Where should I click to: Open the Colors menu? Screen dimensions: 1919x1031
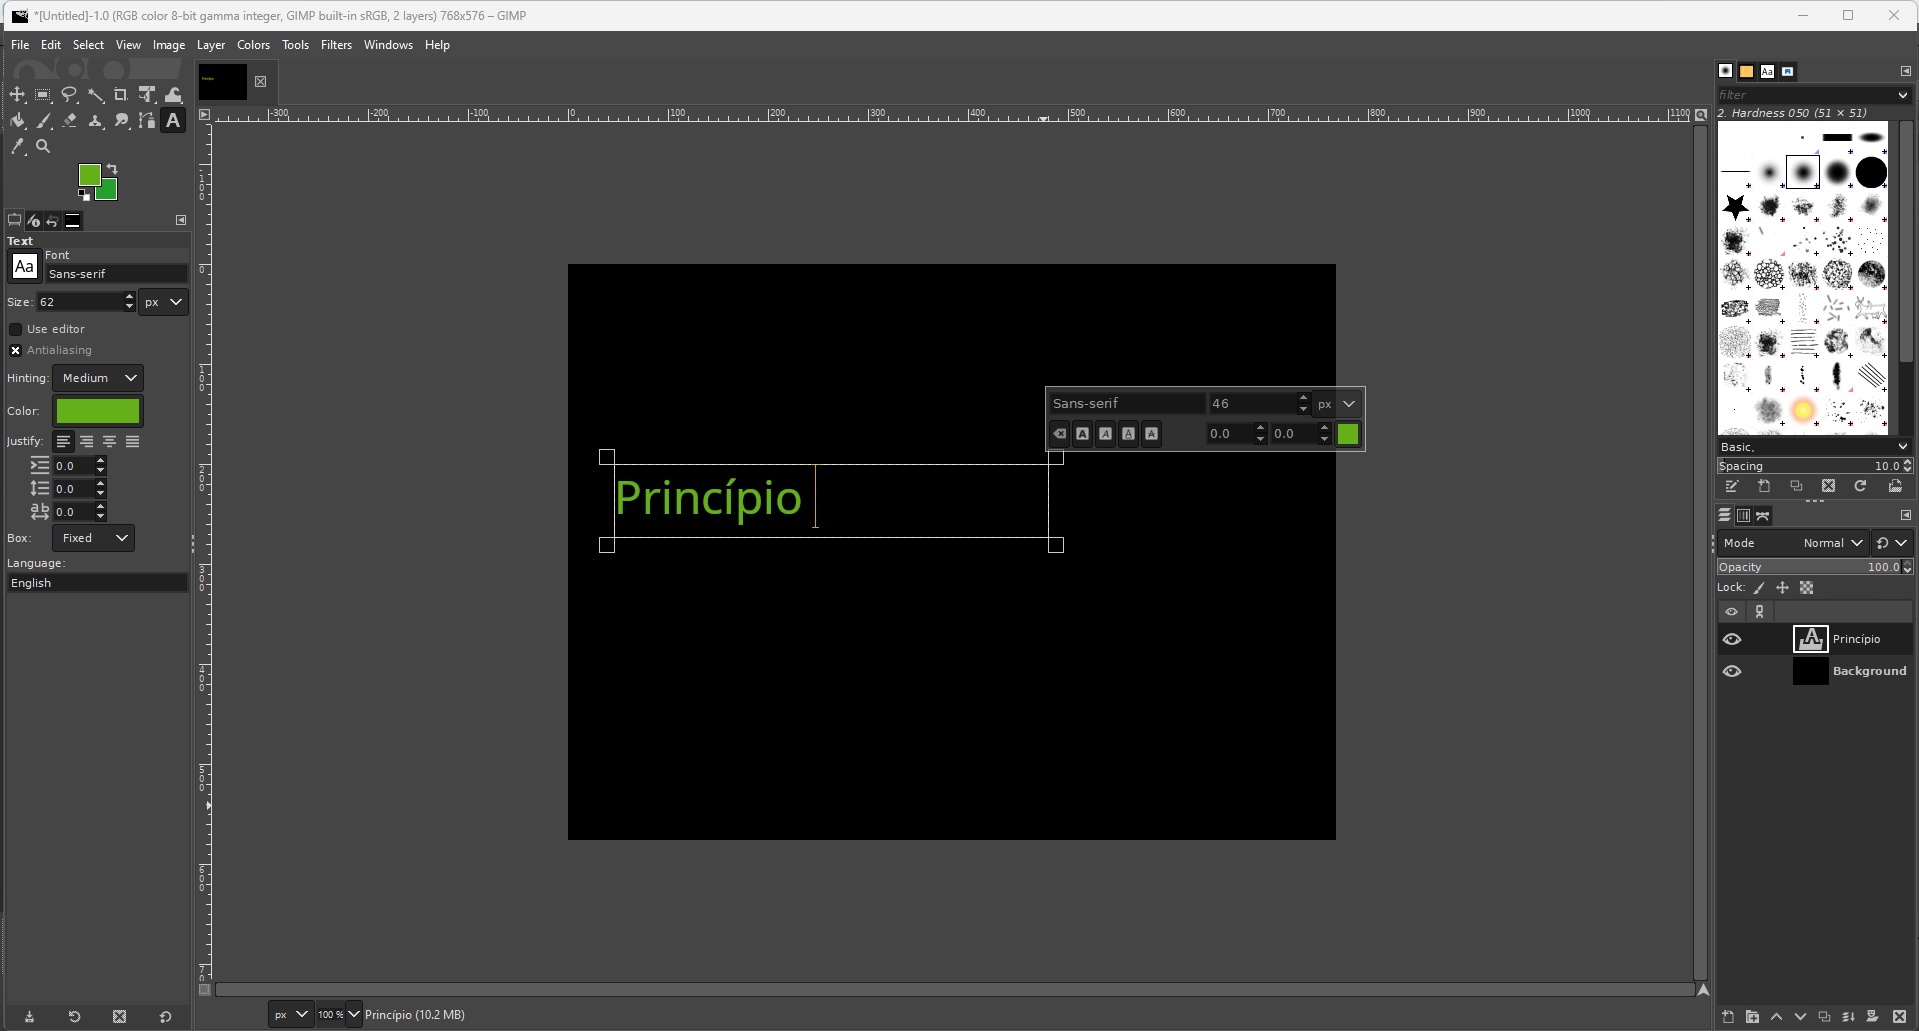click(x=253, y=45)
